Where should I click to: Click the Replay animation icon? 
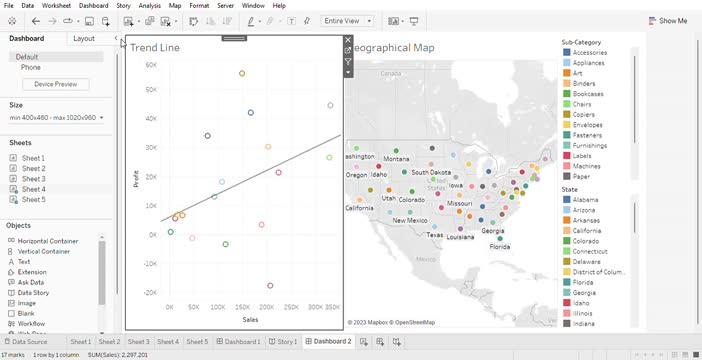pos(68,21)
